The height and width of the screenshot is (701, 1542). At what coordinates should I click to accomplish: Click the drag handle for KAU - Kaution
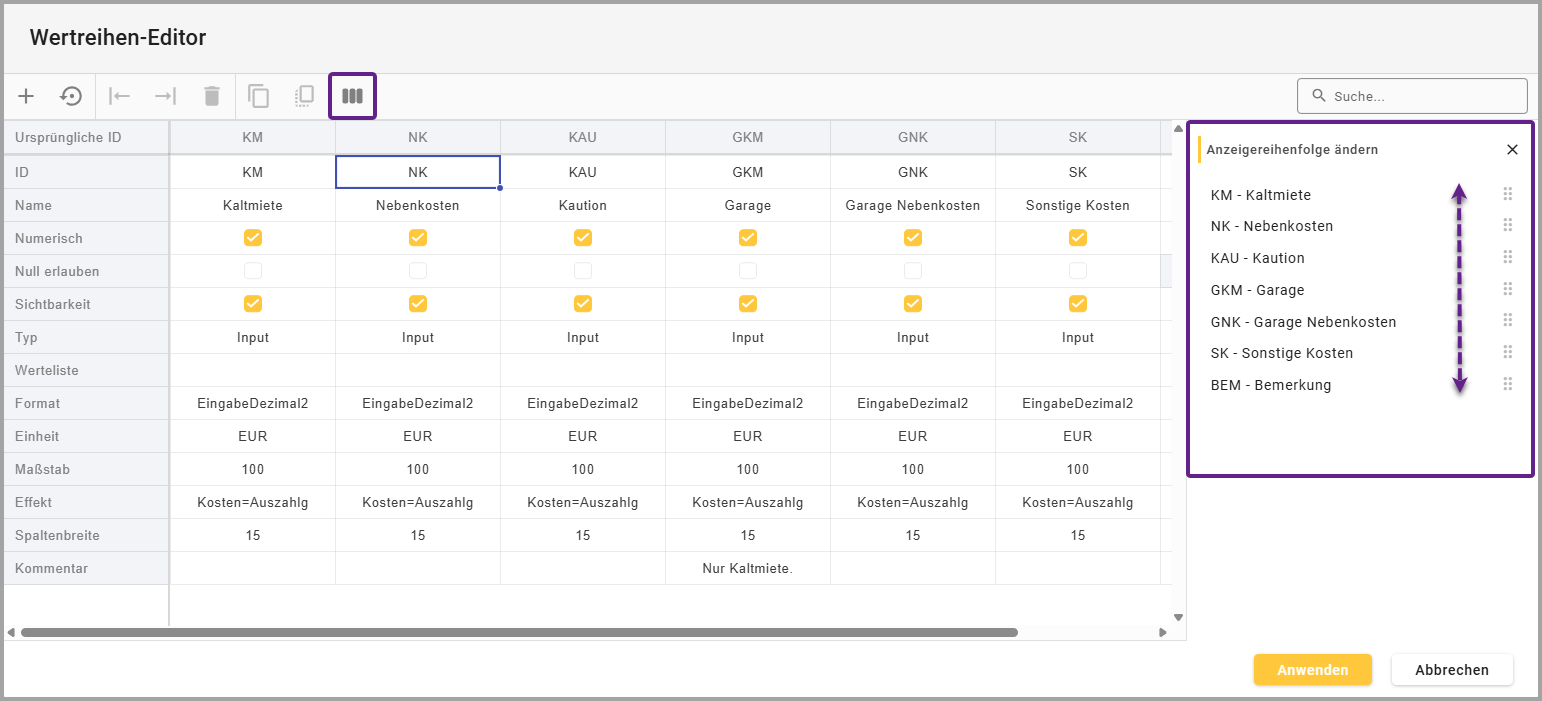point(1508,257)
